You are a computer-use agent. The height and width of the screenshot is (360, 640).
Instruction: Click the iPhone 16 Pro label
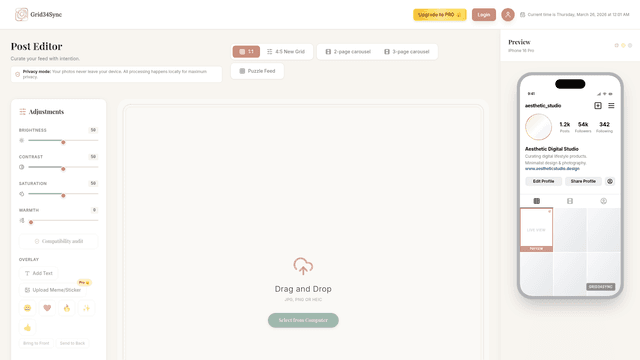click(x=521, y=51)
